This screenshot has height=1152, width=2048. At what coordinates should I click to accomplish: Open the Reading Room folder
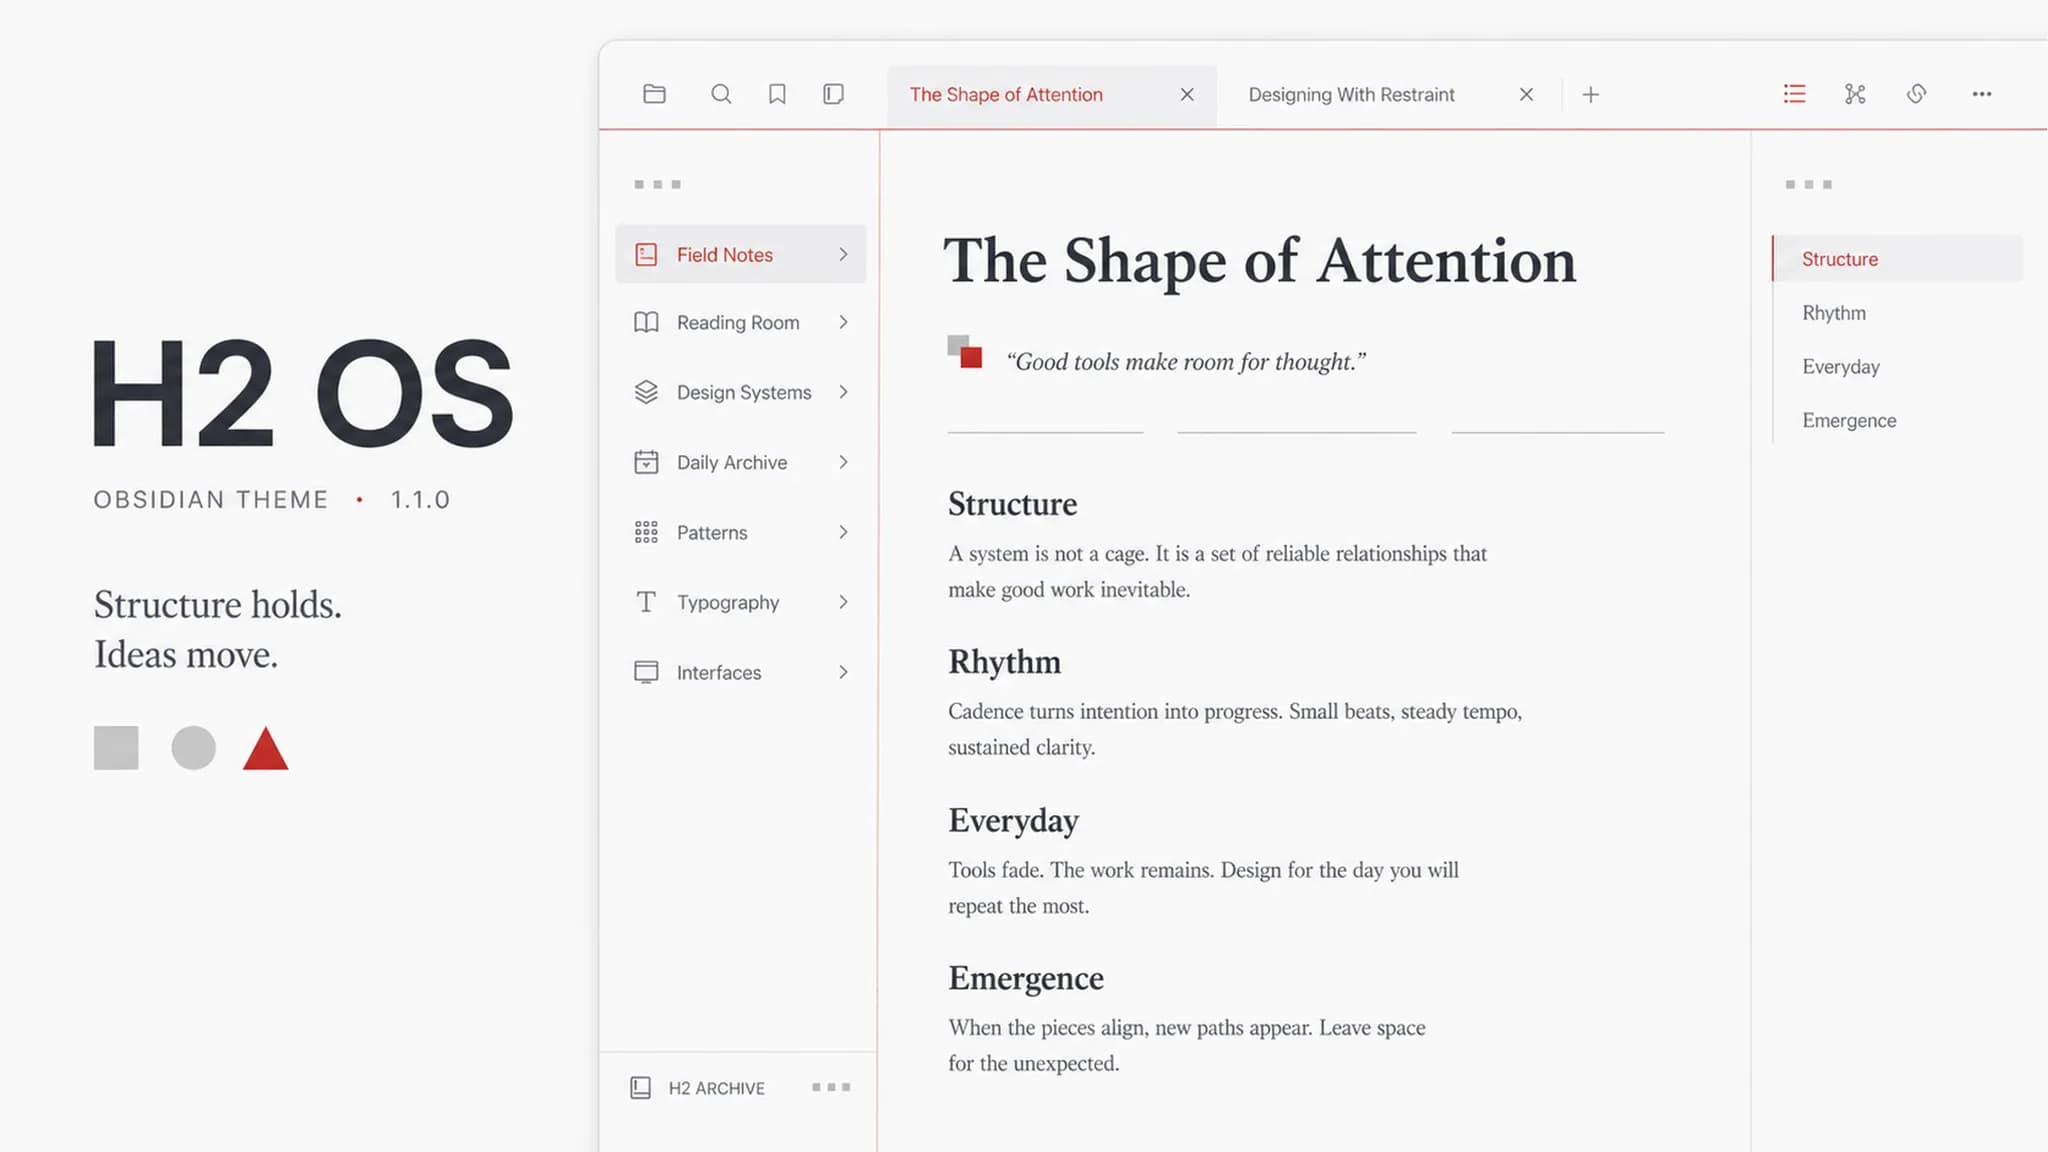click(x=740, y=322)
